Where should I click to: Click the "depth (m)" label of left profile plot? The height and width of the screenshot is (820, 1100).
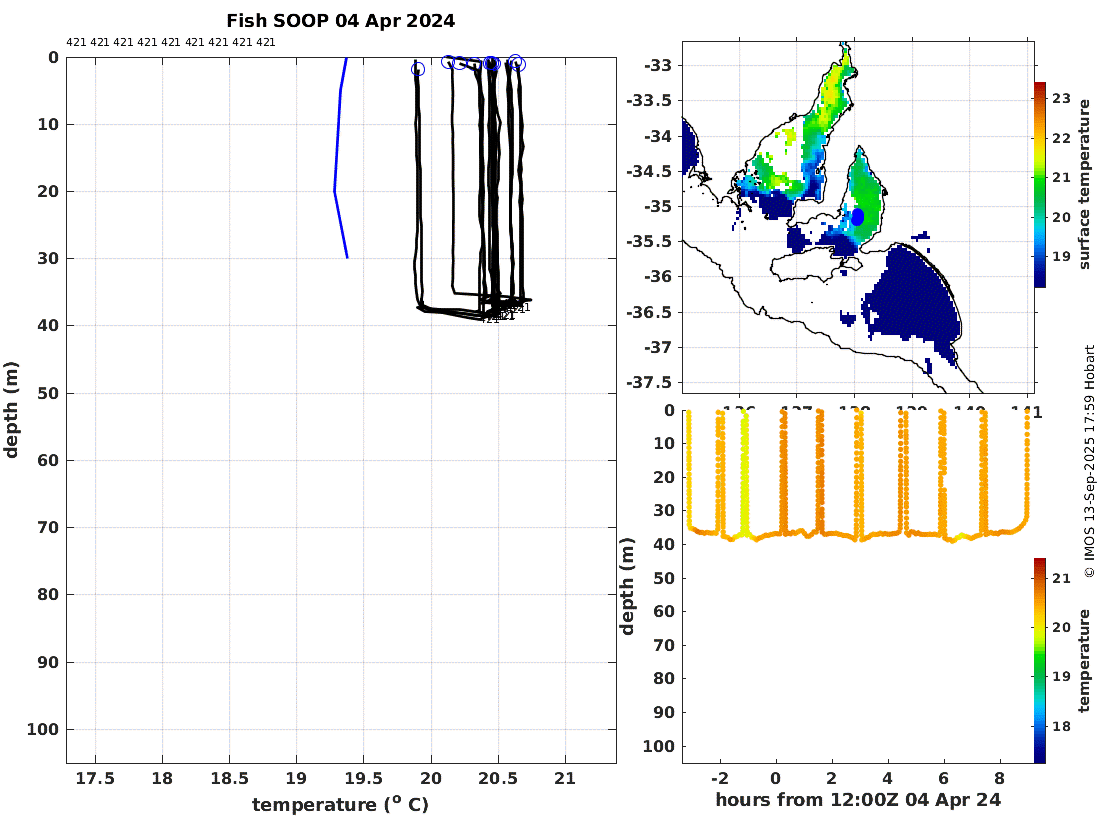(11, 410)
